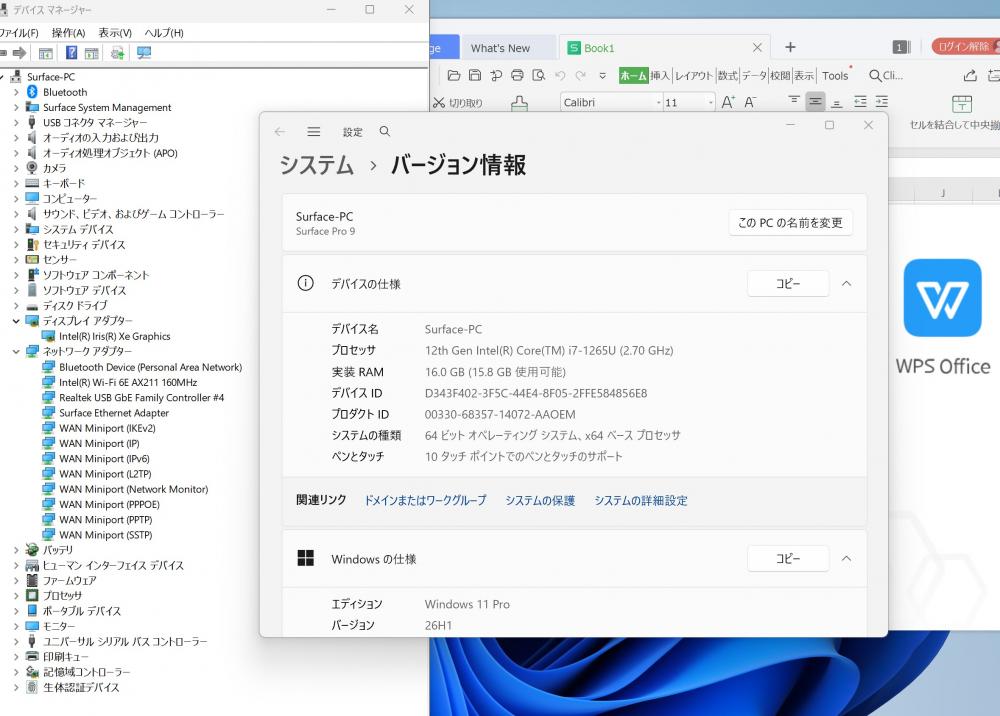Collapse the デバイスの仕様 section chevron

click(x=846, y=284)
